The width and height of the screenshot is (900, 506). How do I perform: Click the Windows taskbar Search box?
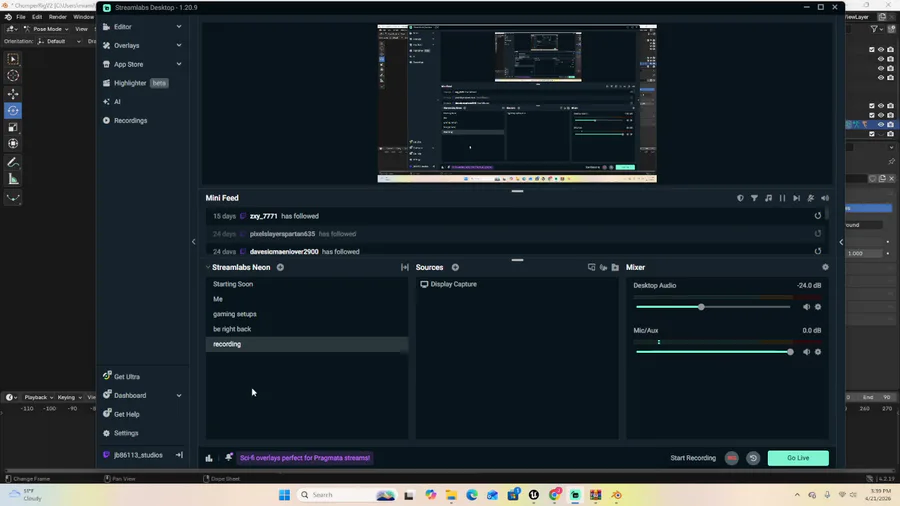tap(347, 495)
